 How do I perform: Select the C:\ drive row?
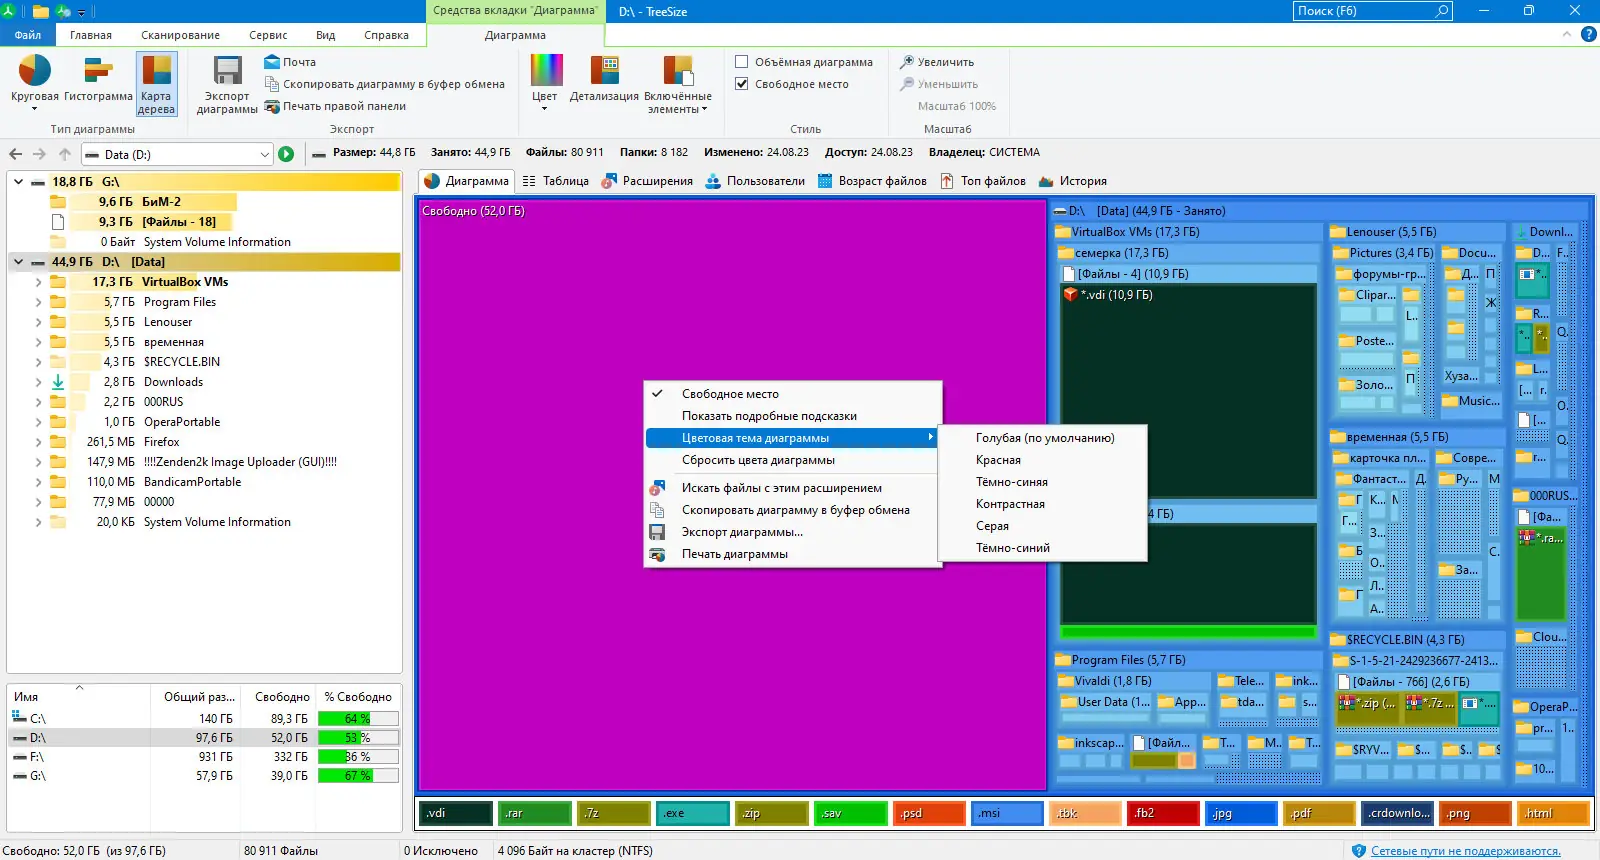pyautogui.click(x=204, y=719)
